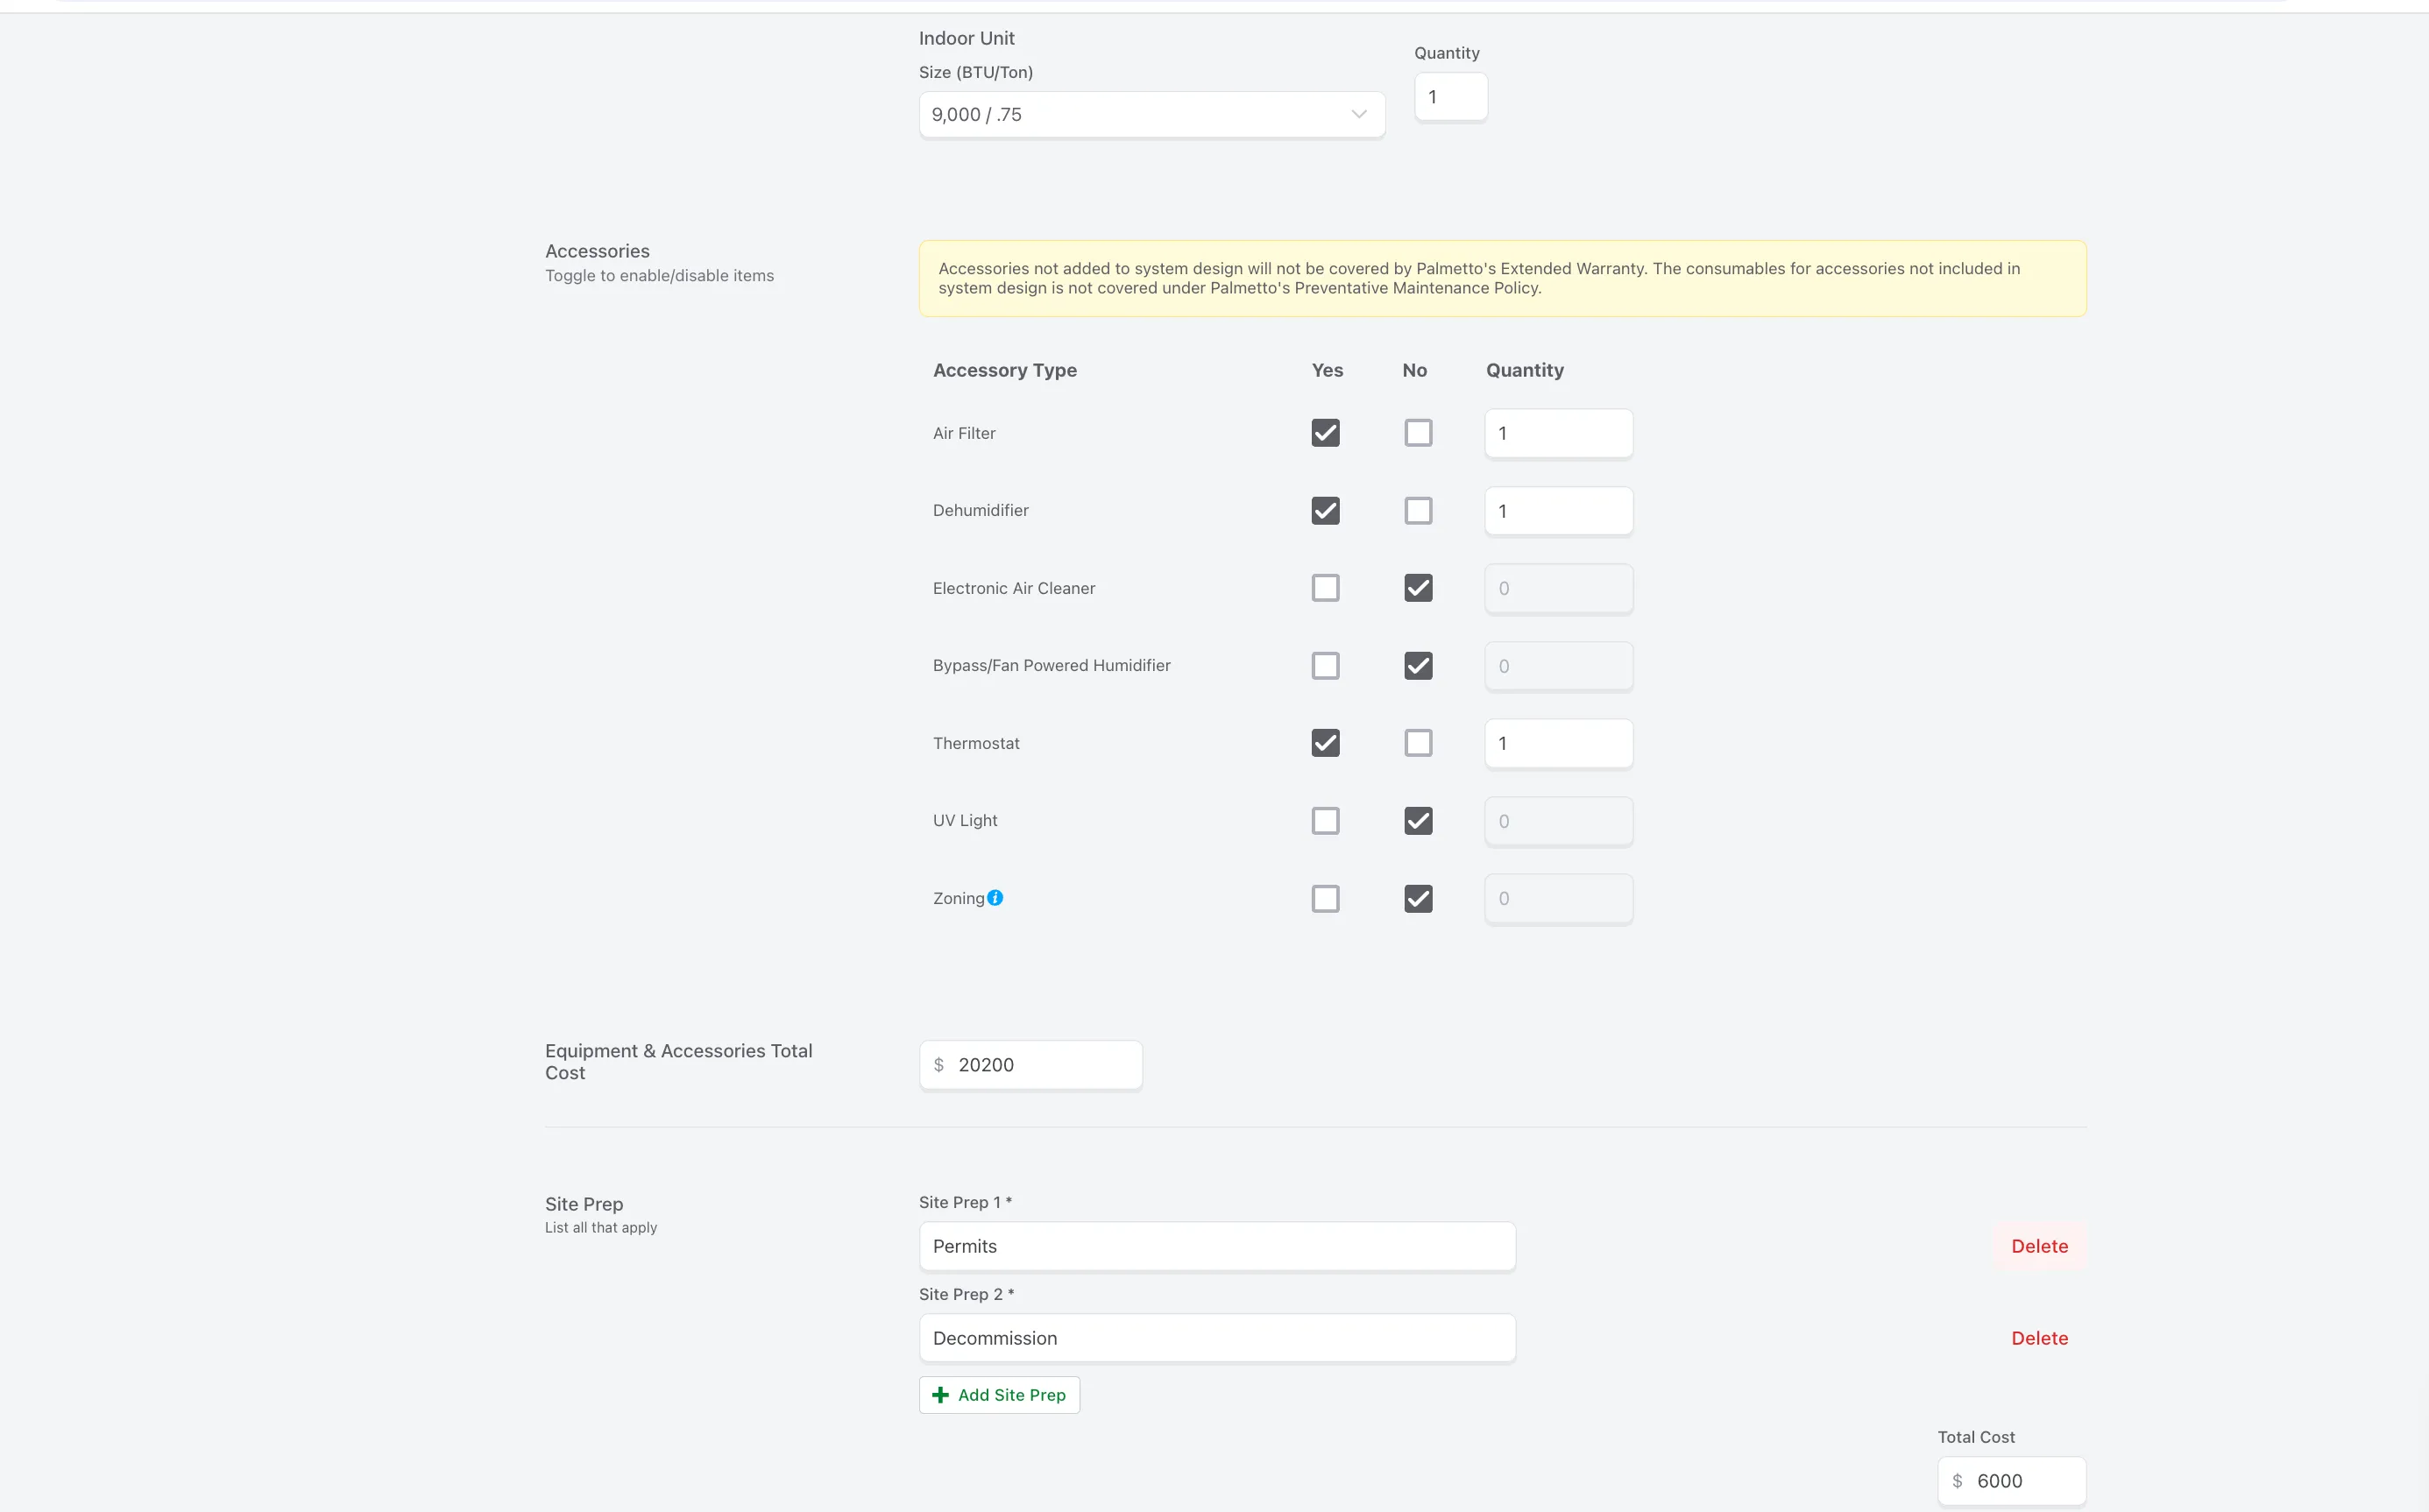Click the plus icon on Add Site Prep

[940, 1395]
